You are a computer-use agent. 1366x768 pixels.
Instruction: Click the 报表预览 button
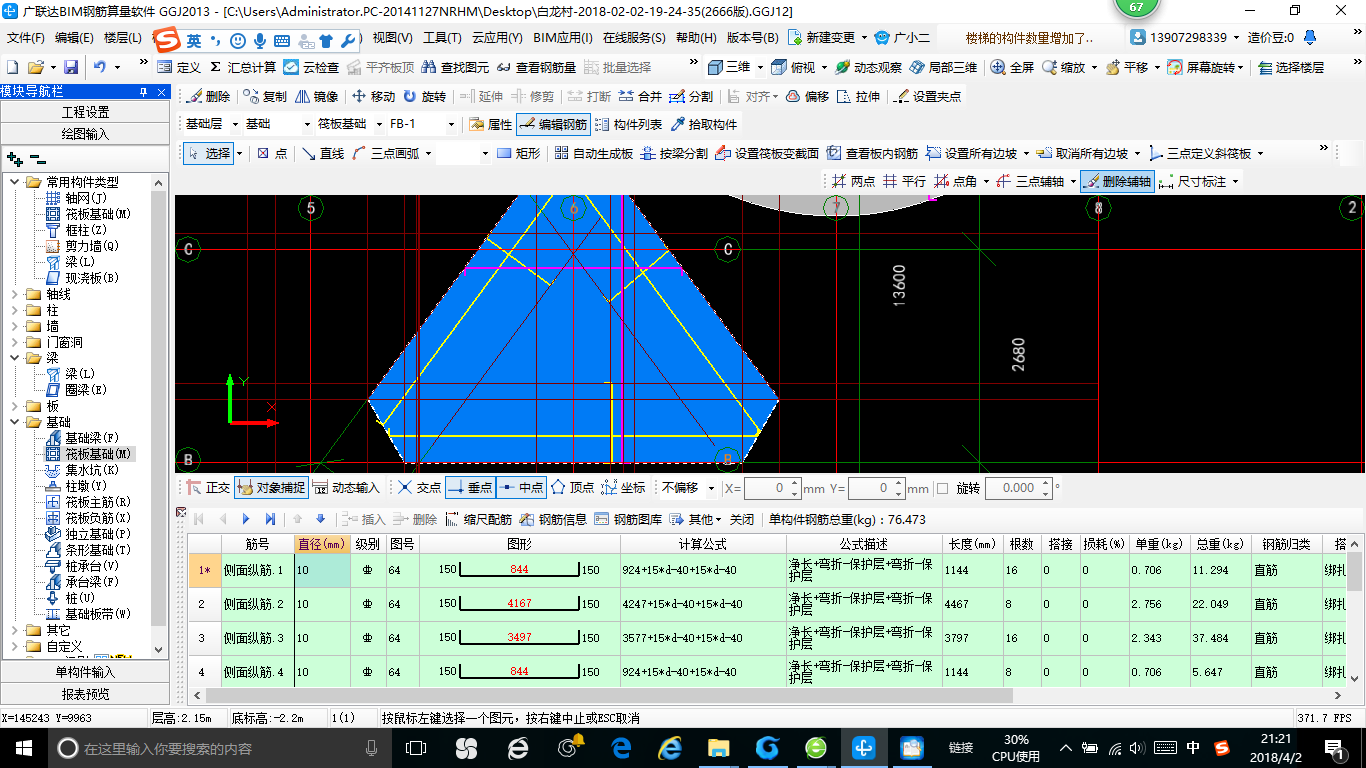pyautogui.click(x=86, y=693)
